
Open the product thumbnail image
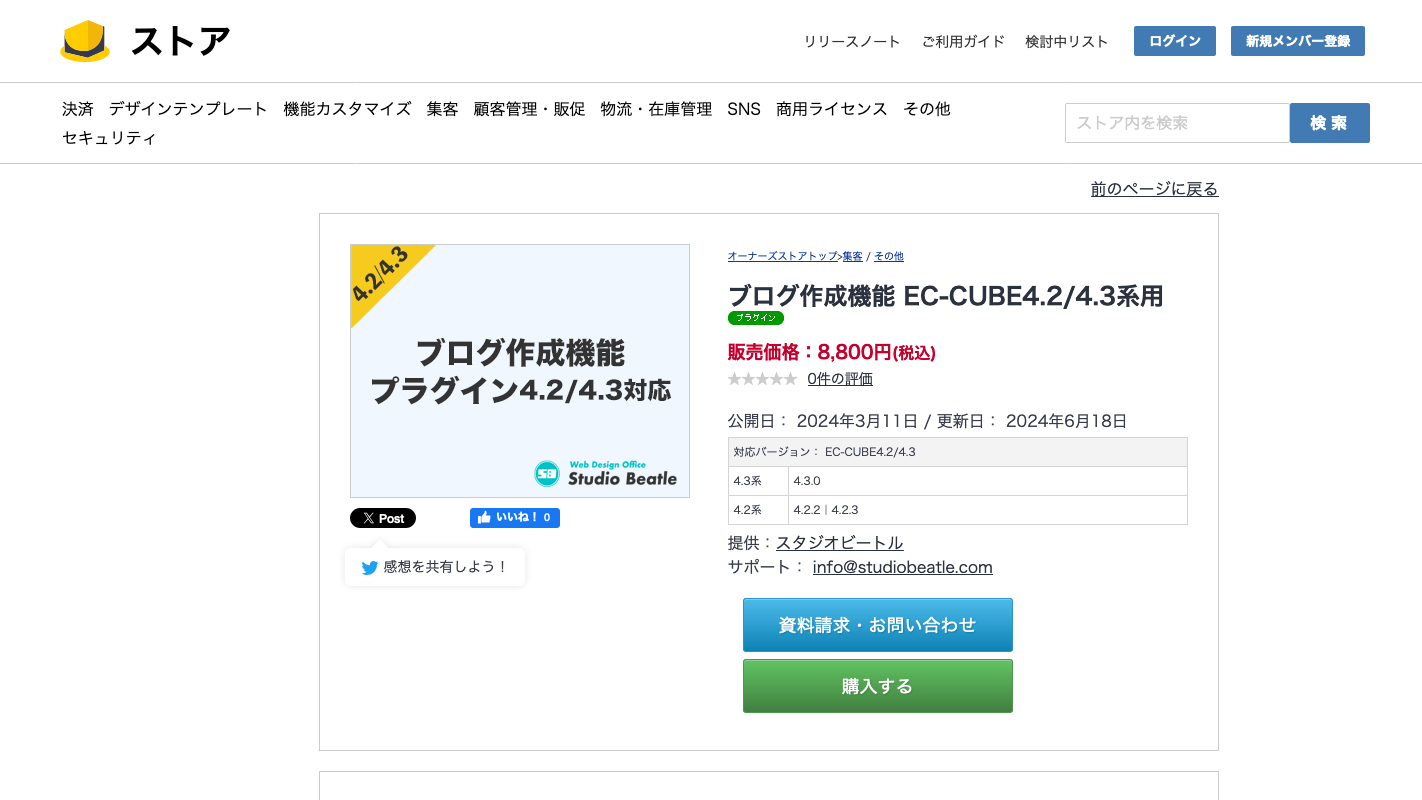(x=520, y=370)
